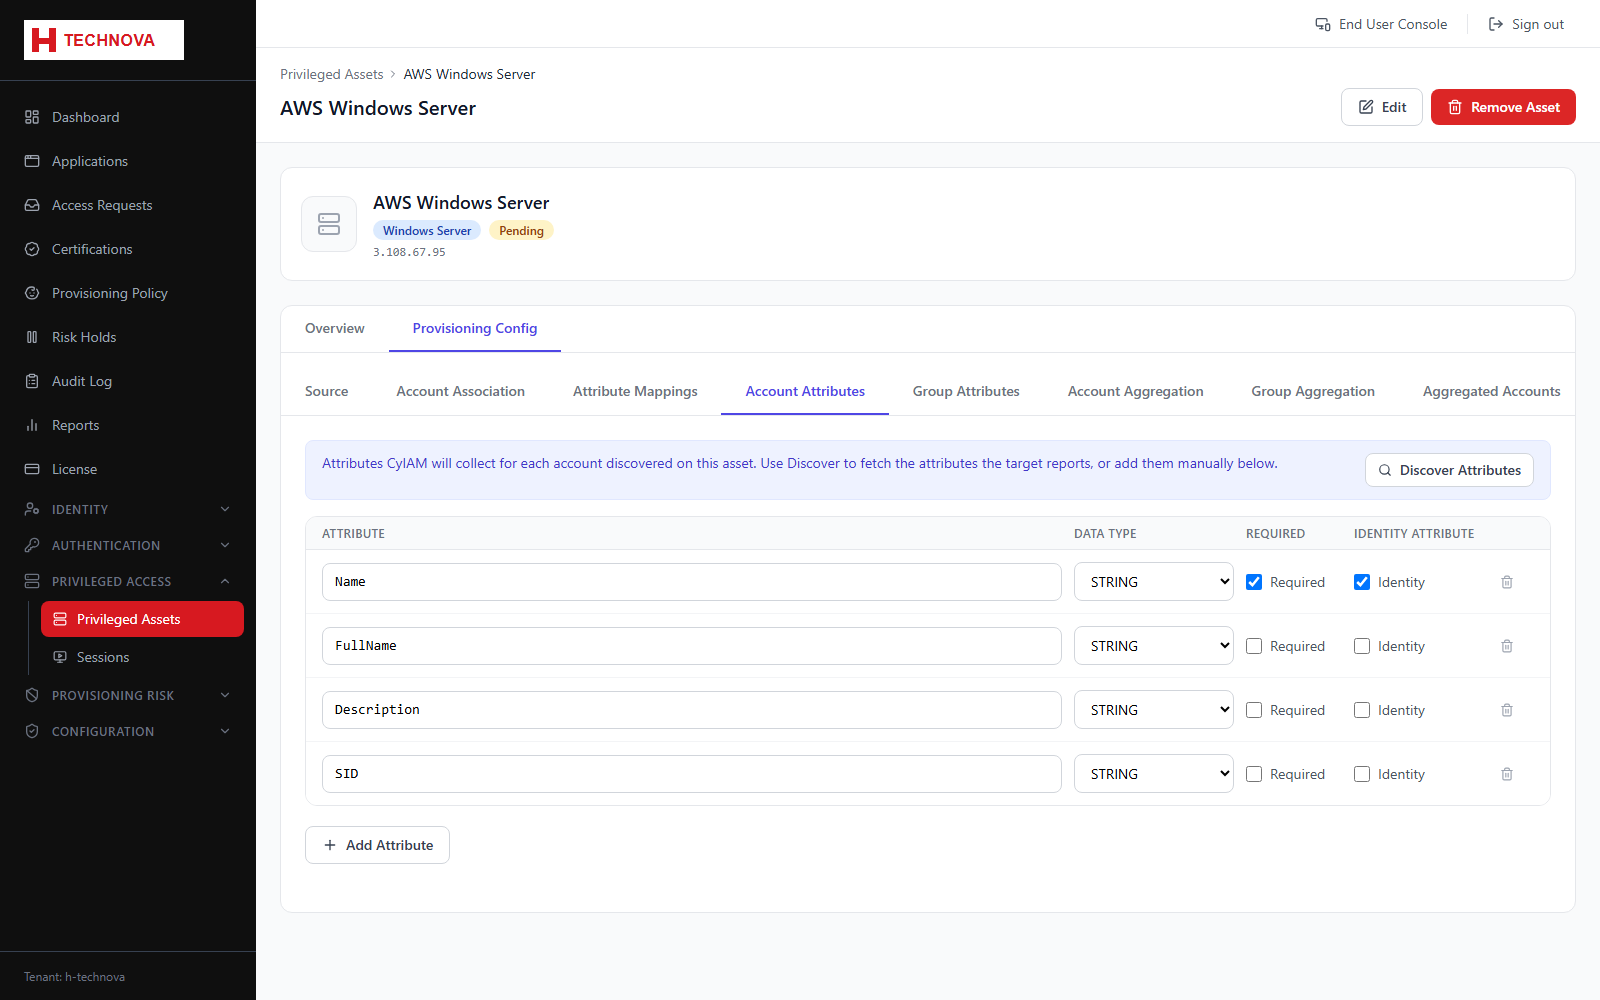The image size is (1600, 1000).
Task: Click the Access Requests inbox icon
Action: pos(32,205)
